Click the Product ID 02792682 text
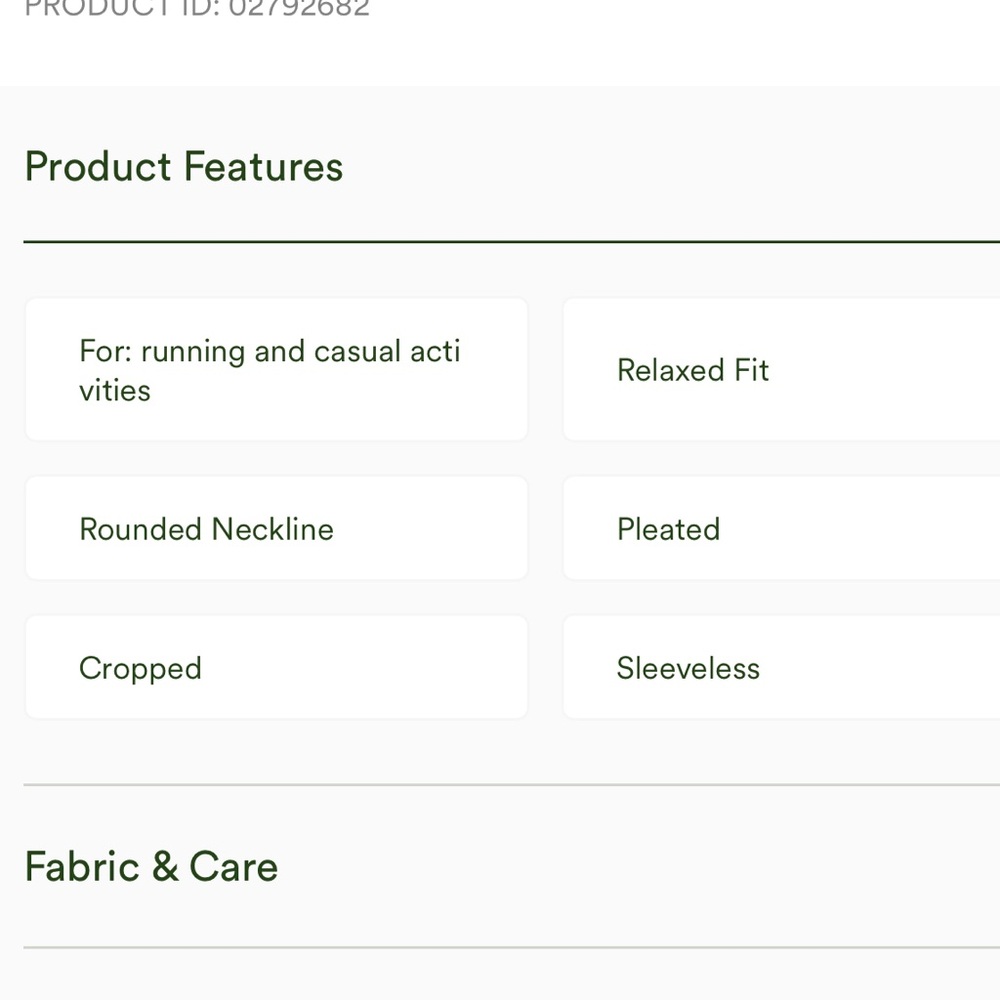Screen dimensions: 1000x1000 (197, 9)
